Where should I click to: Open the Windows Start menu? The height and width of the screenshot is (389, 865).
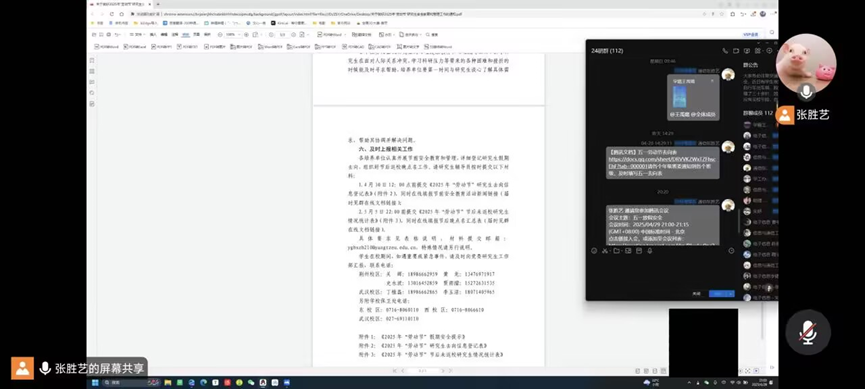pyautogui.click(x=94, y=382)
